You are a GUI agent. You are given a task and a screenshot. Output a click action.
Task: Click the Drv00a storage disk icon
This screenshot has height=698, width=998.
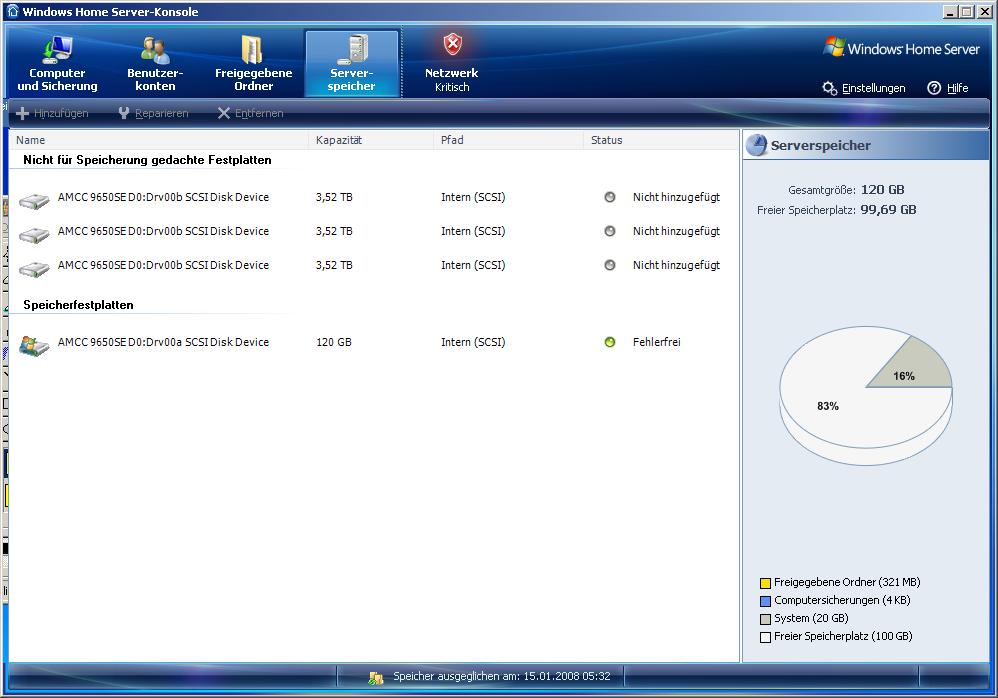(x=34, y=346)
